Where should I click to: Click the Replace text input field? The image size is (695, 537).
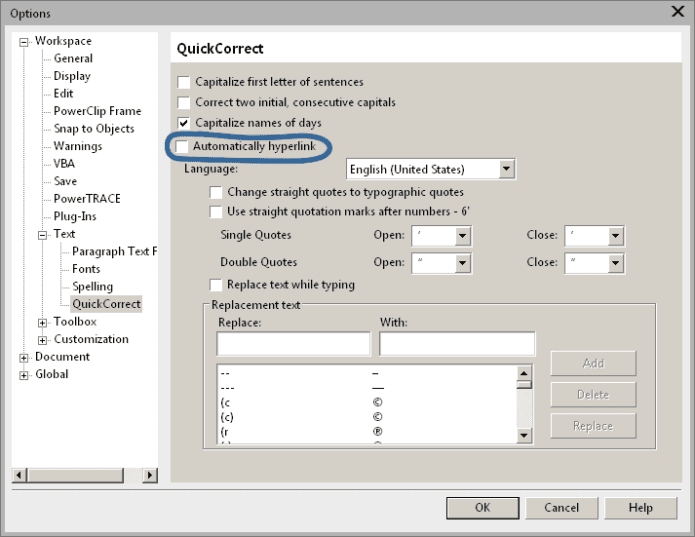[292, 344]
